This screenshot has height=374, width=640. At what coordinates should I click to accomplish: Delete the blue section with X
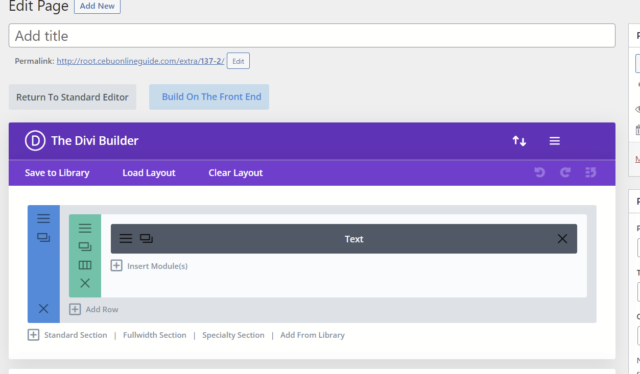click(44, 309)
